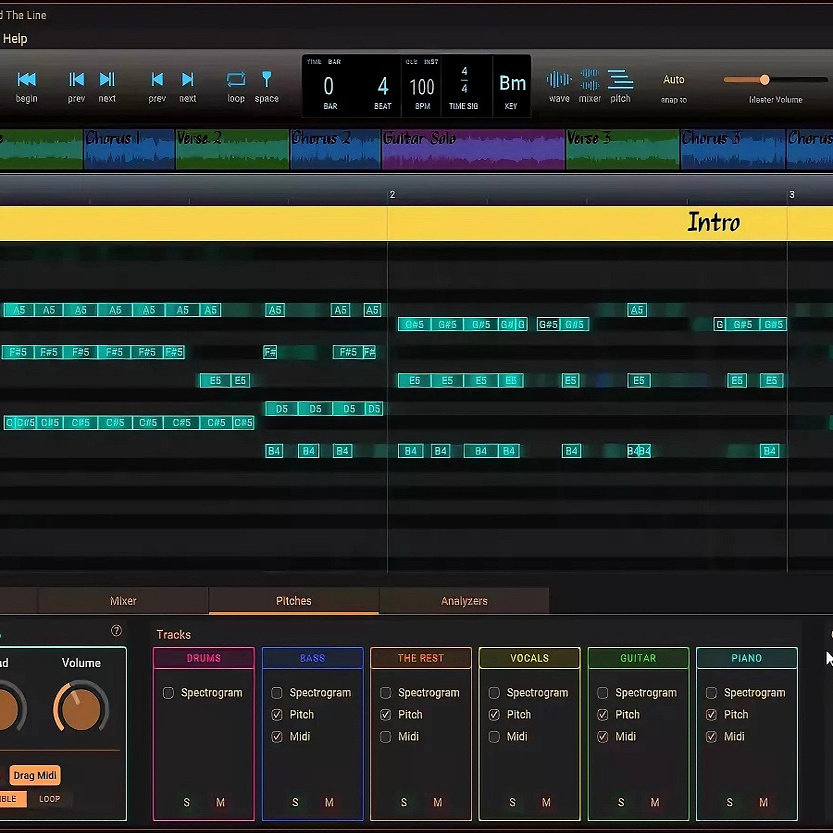Click the space marker icon
The width and height of the screenshot is (833, 833).
[x=267, y=79]
